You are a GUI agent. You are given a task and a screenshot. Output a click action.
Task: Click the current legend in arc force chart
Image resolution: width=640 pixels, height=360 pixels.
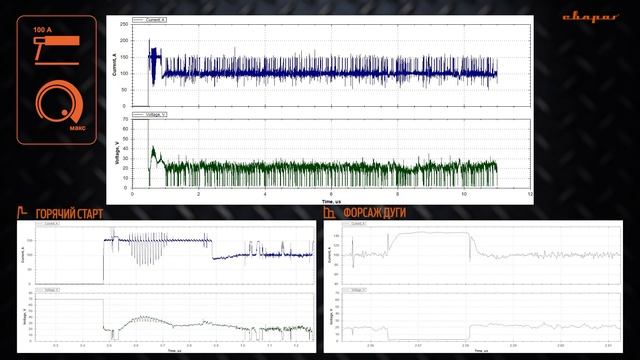pyautogui.click(x=355, y=224)
